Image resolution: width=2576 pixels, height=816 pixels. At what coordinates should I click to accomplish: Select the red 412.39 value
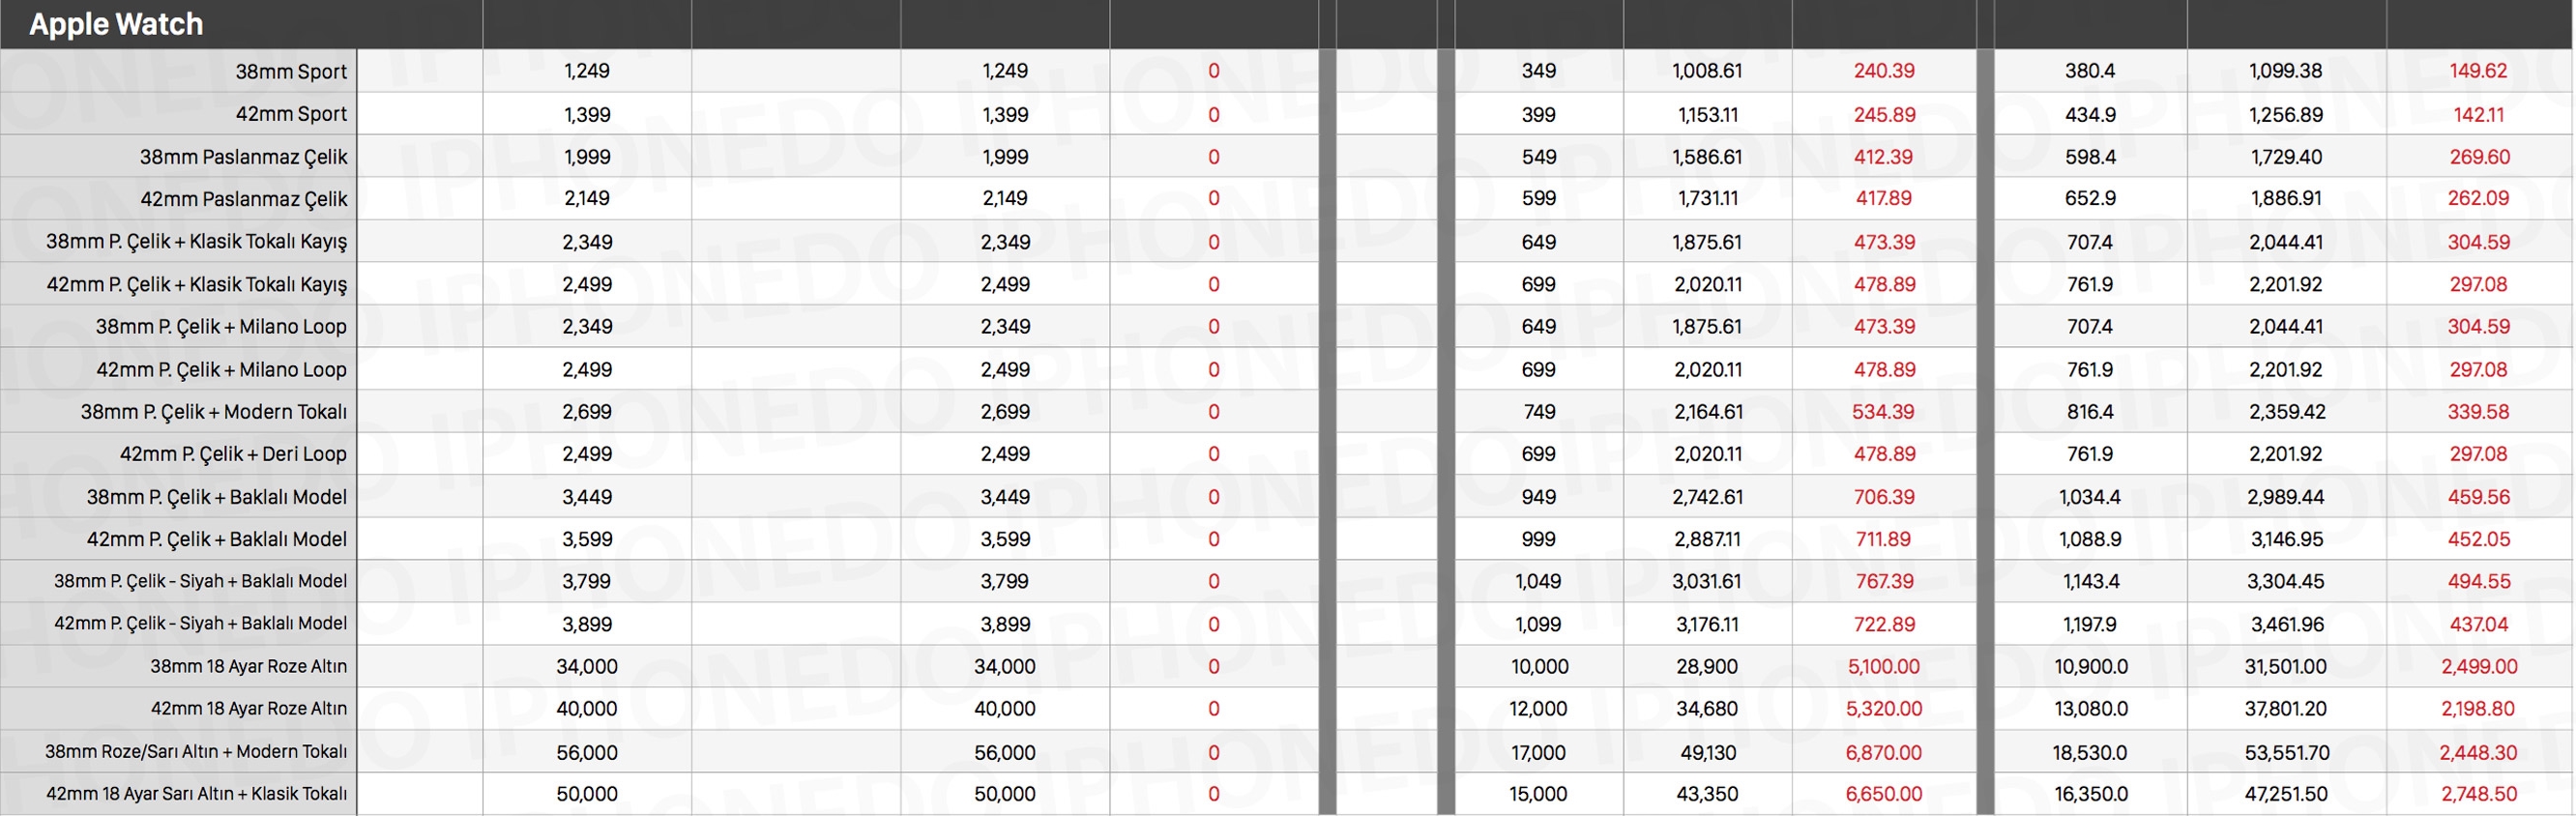[x=1884, y=157]
